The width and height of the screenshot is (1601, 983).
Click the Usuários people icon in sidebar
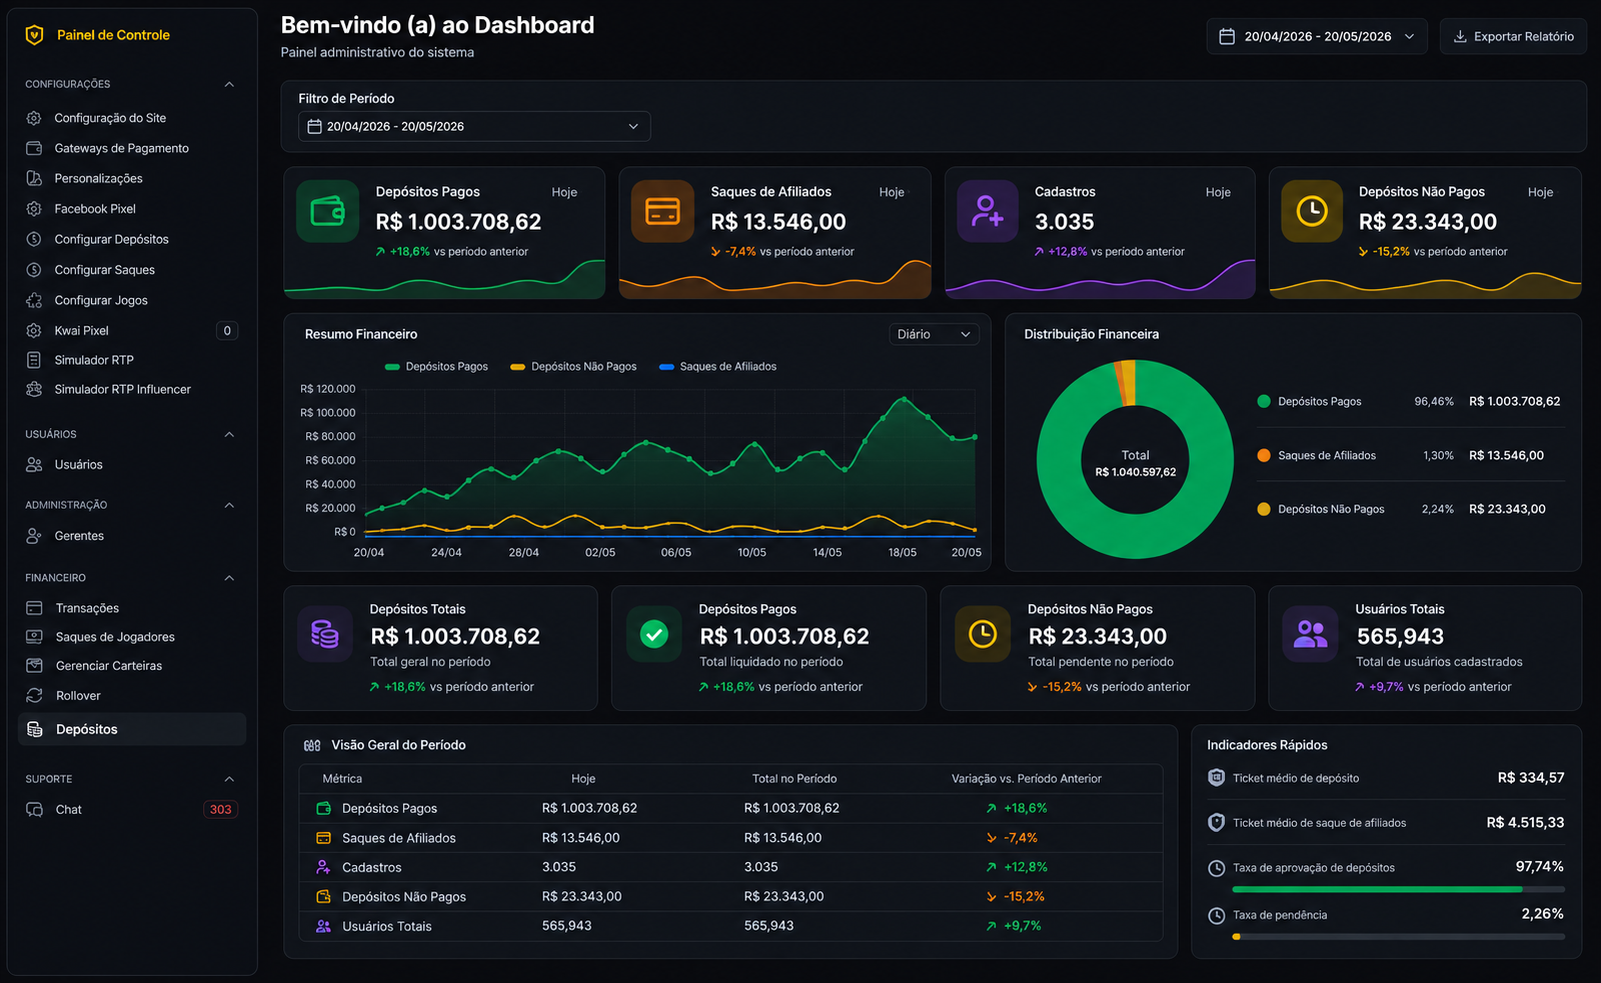pos(34,465)
